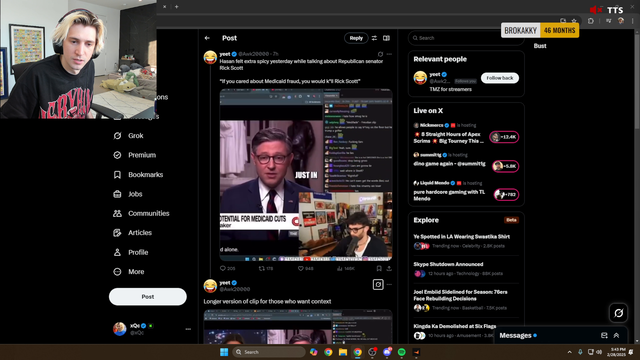640x360 pixels.
Task: Click the +12.4K listeners badge
Action: tap(504, 137)
